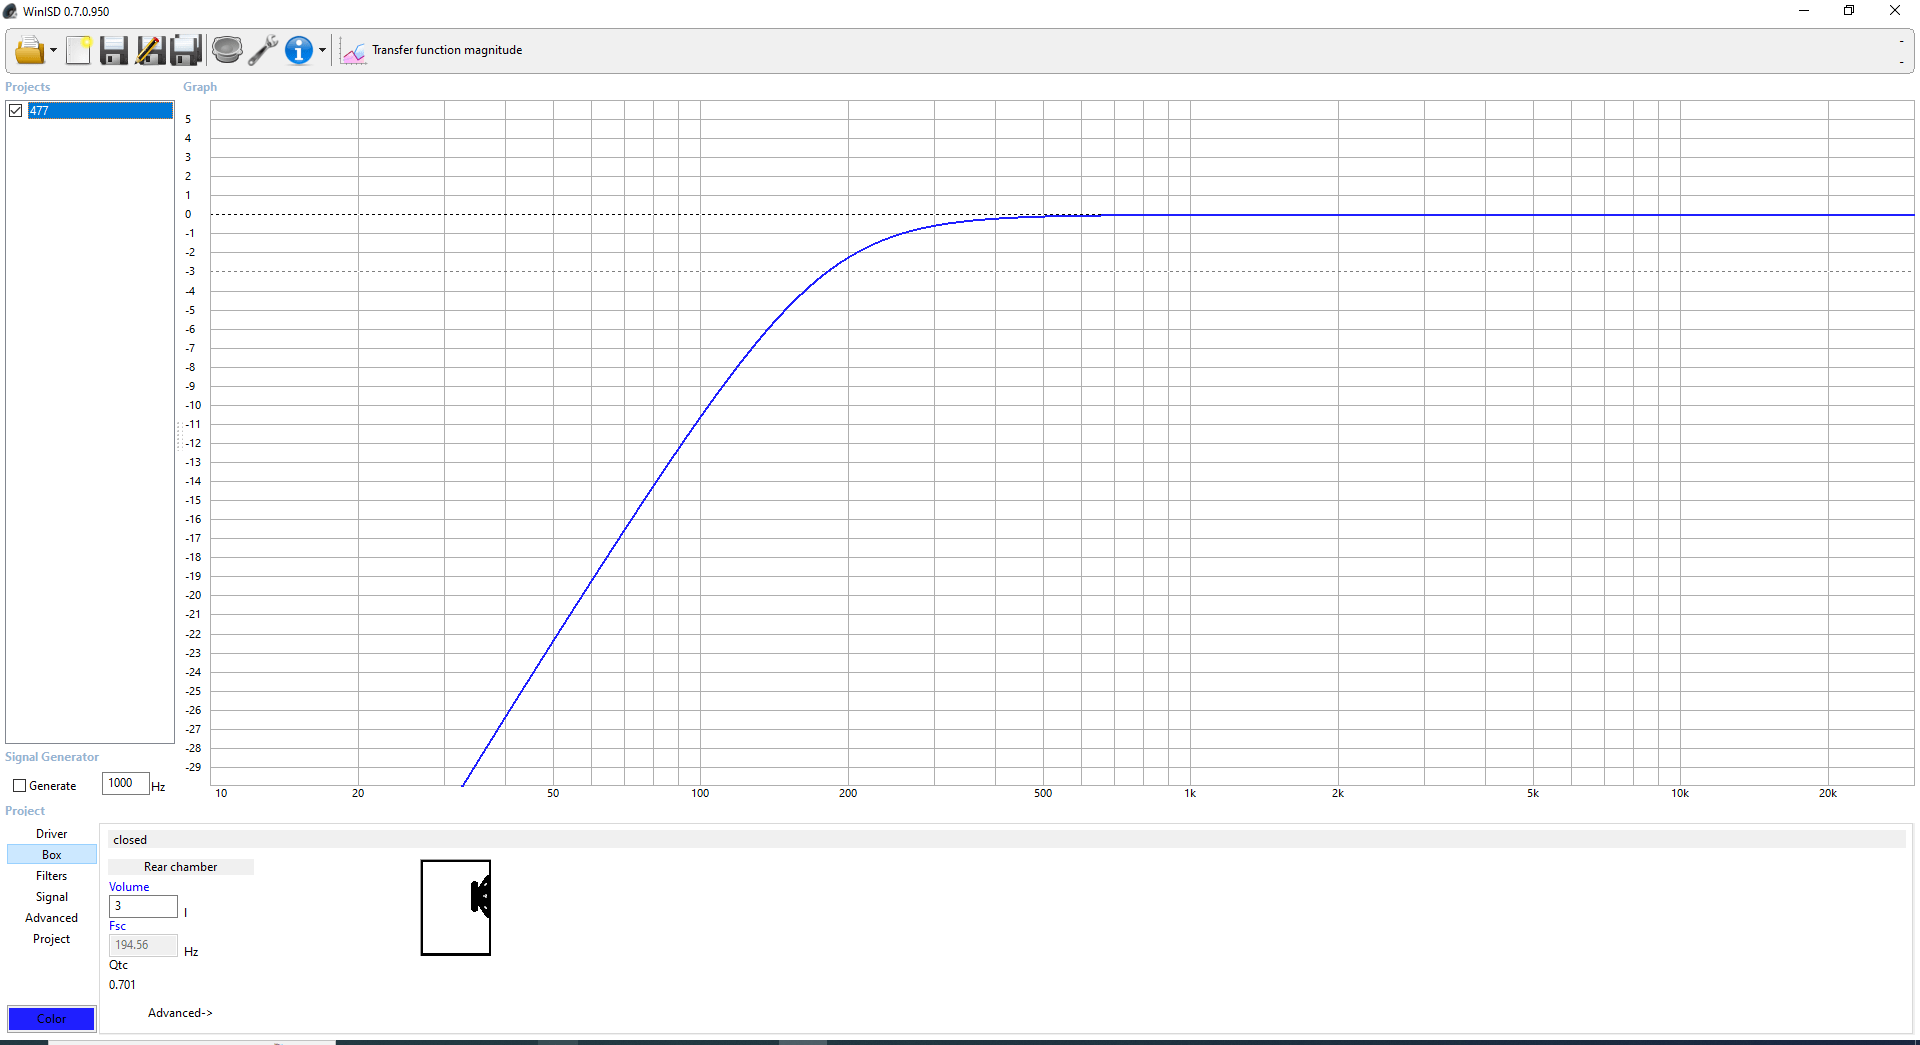Switch to the Advanced tab
The width and height of the screenshot is (1920, 1045).
[x=52, y=918]
